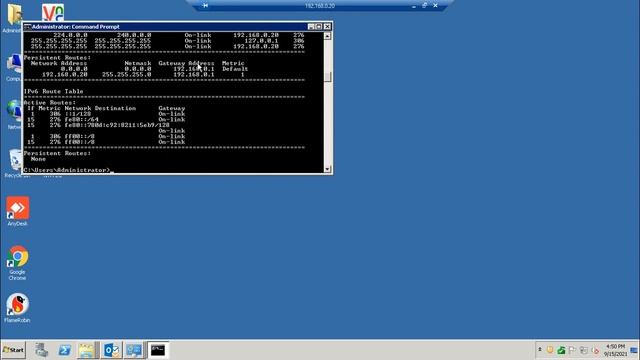Image resolution: width=640 pixels, height=360 pixels.
Task: Restore down the remote session window
Action: pyautogui.click(x=424, y=6)
